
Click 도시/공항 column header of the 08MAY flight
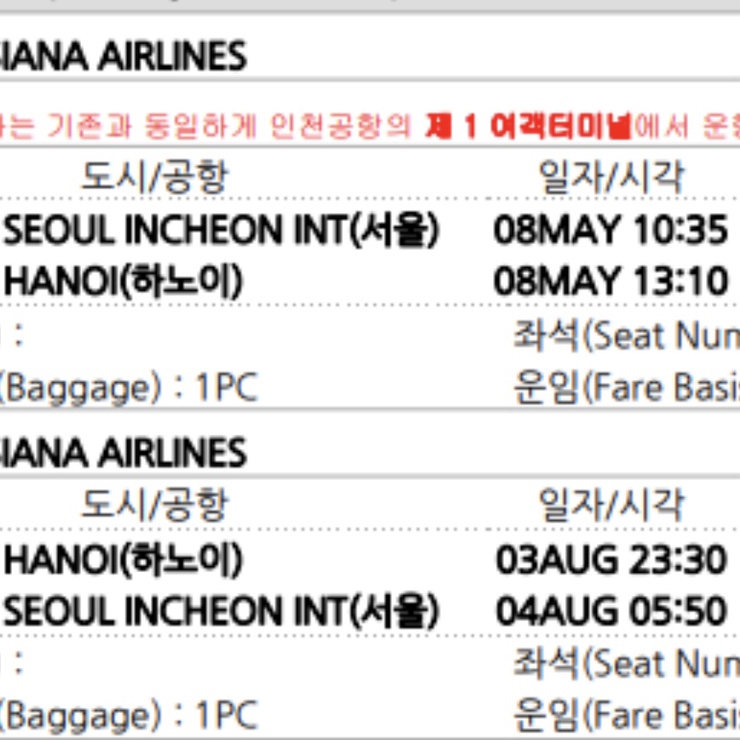tap(155, 177)
